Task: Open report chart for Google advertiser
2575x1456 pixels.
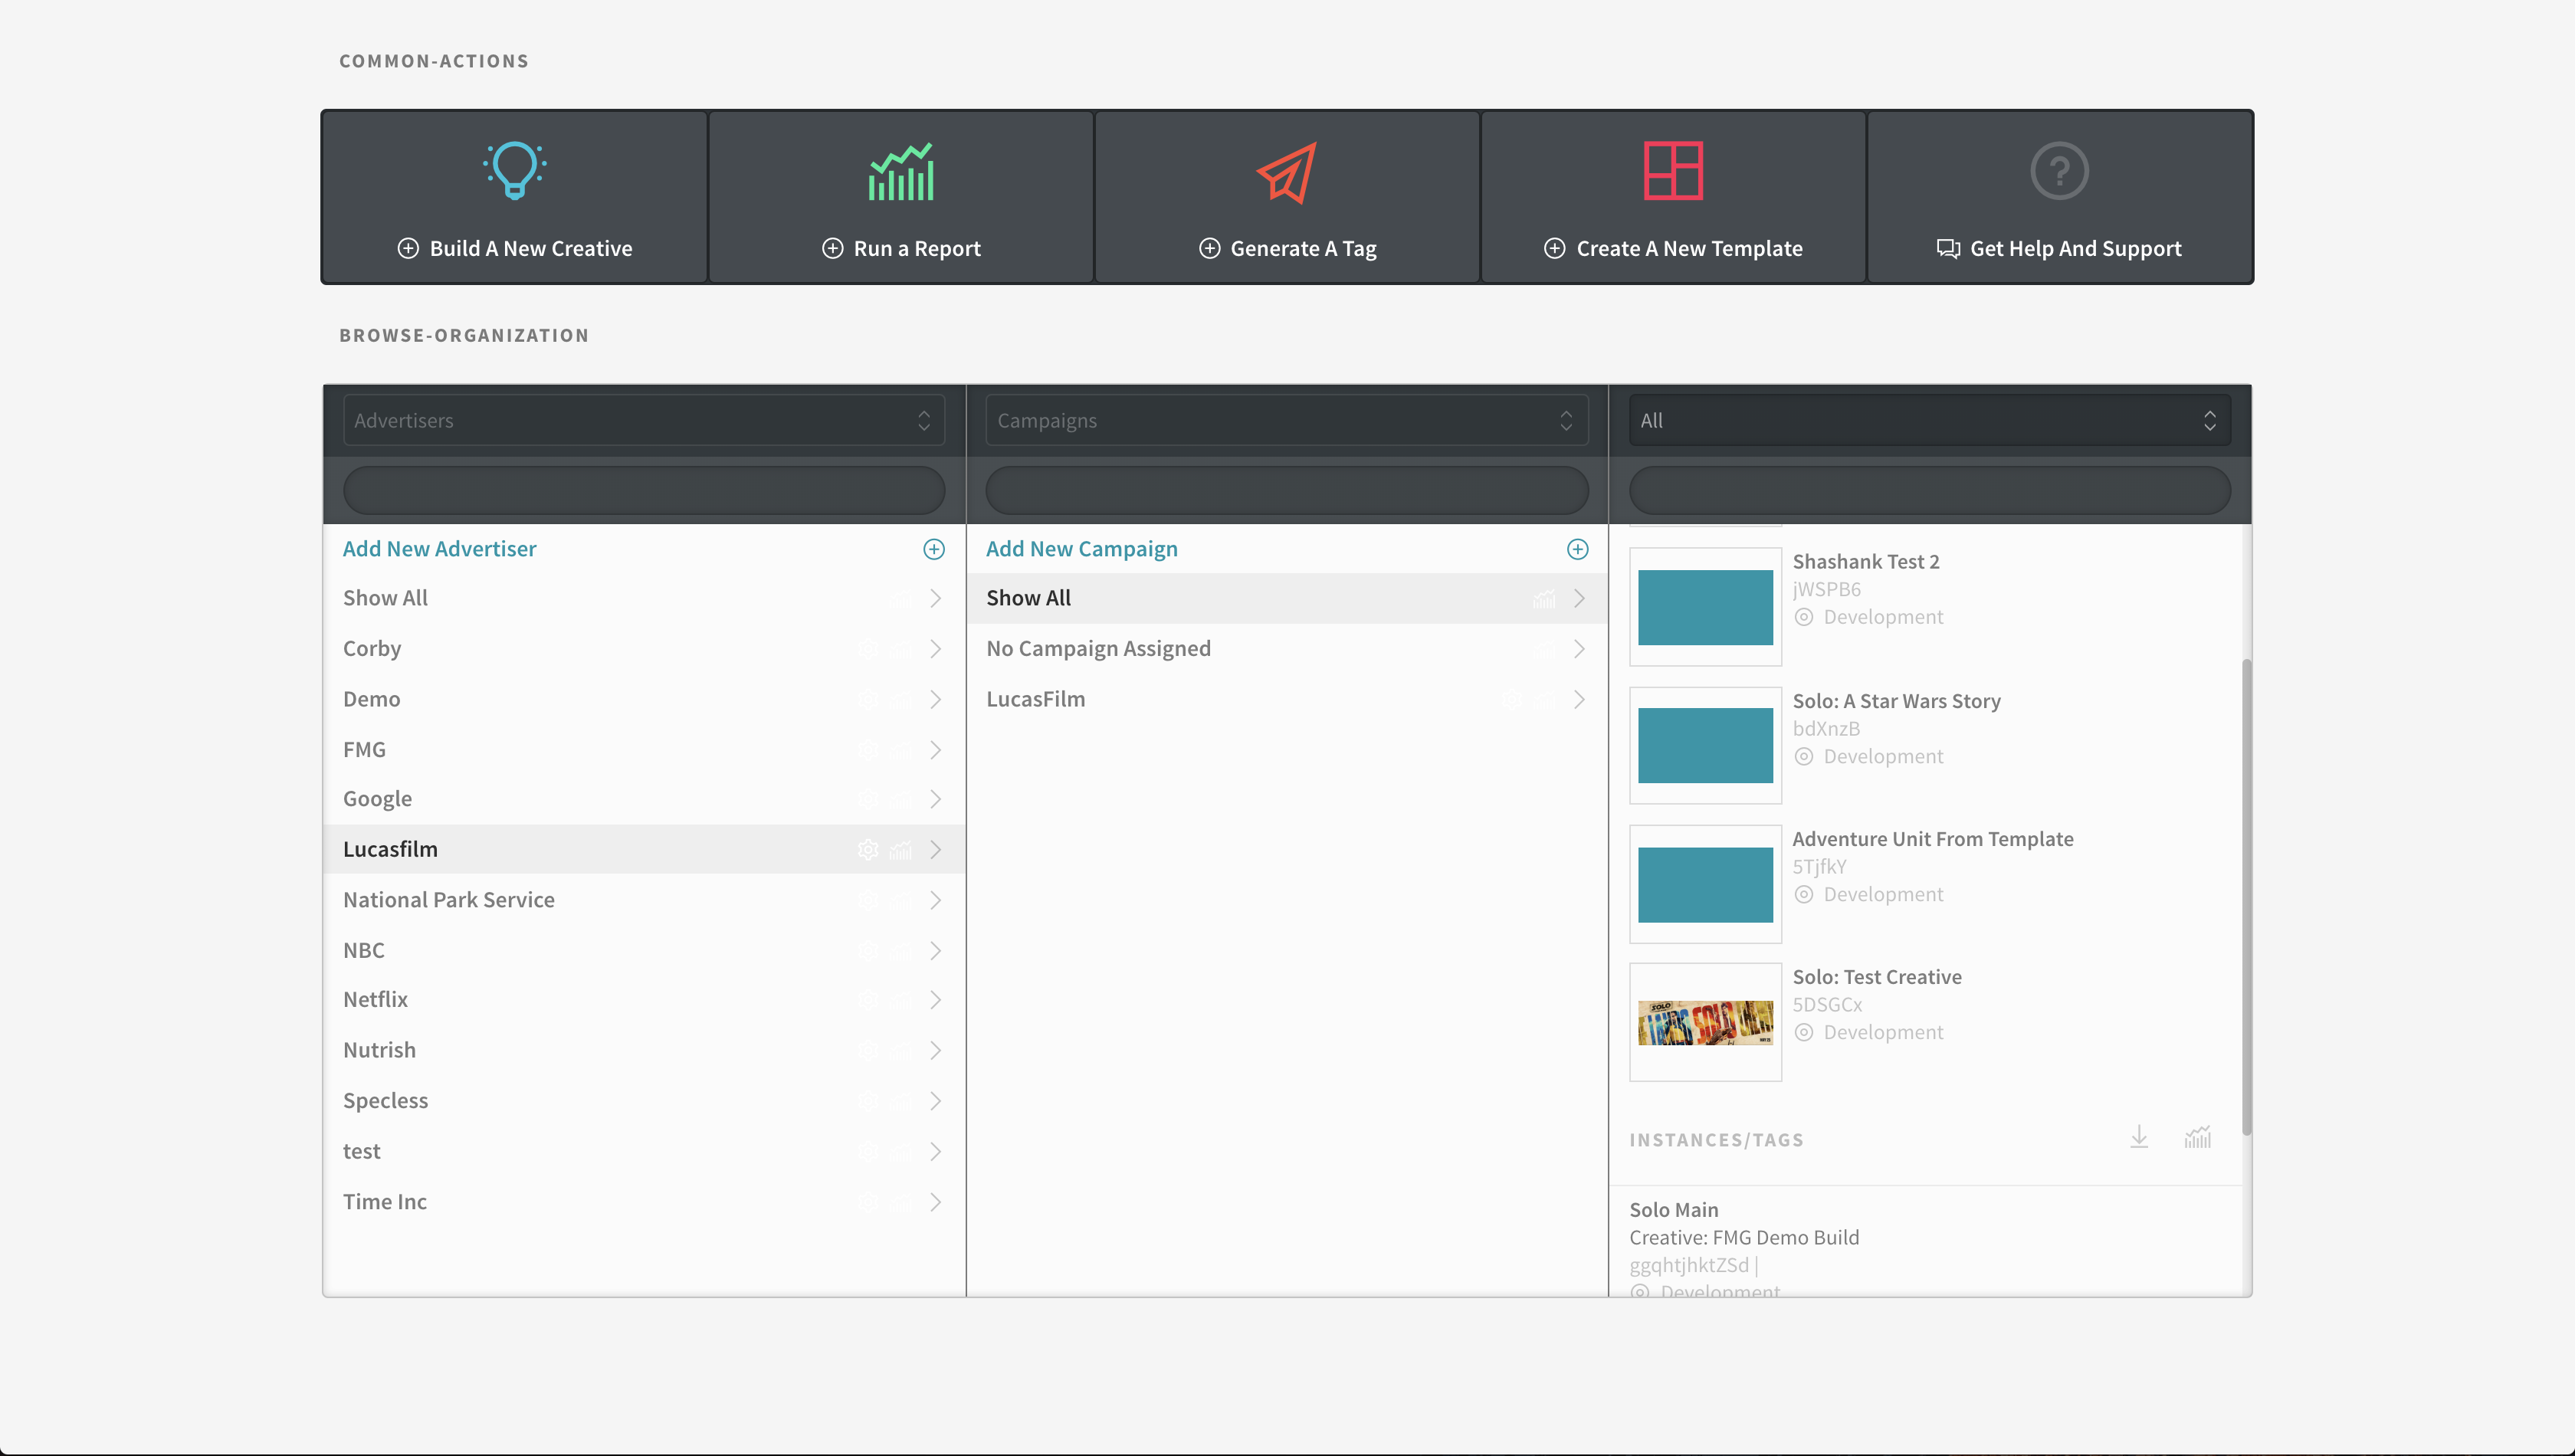Action: pyautogui.click(x=901, y=799)
